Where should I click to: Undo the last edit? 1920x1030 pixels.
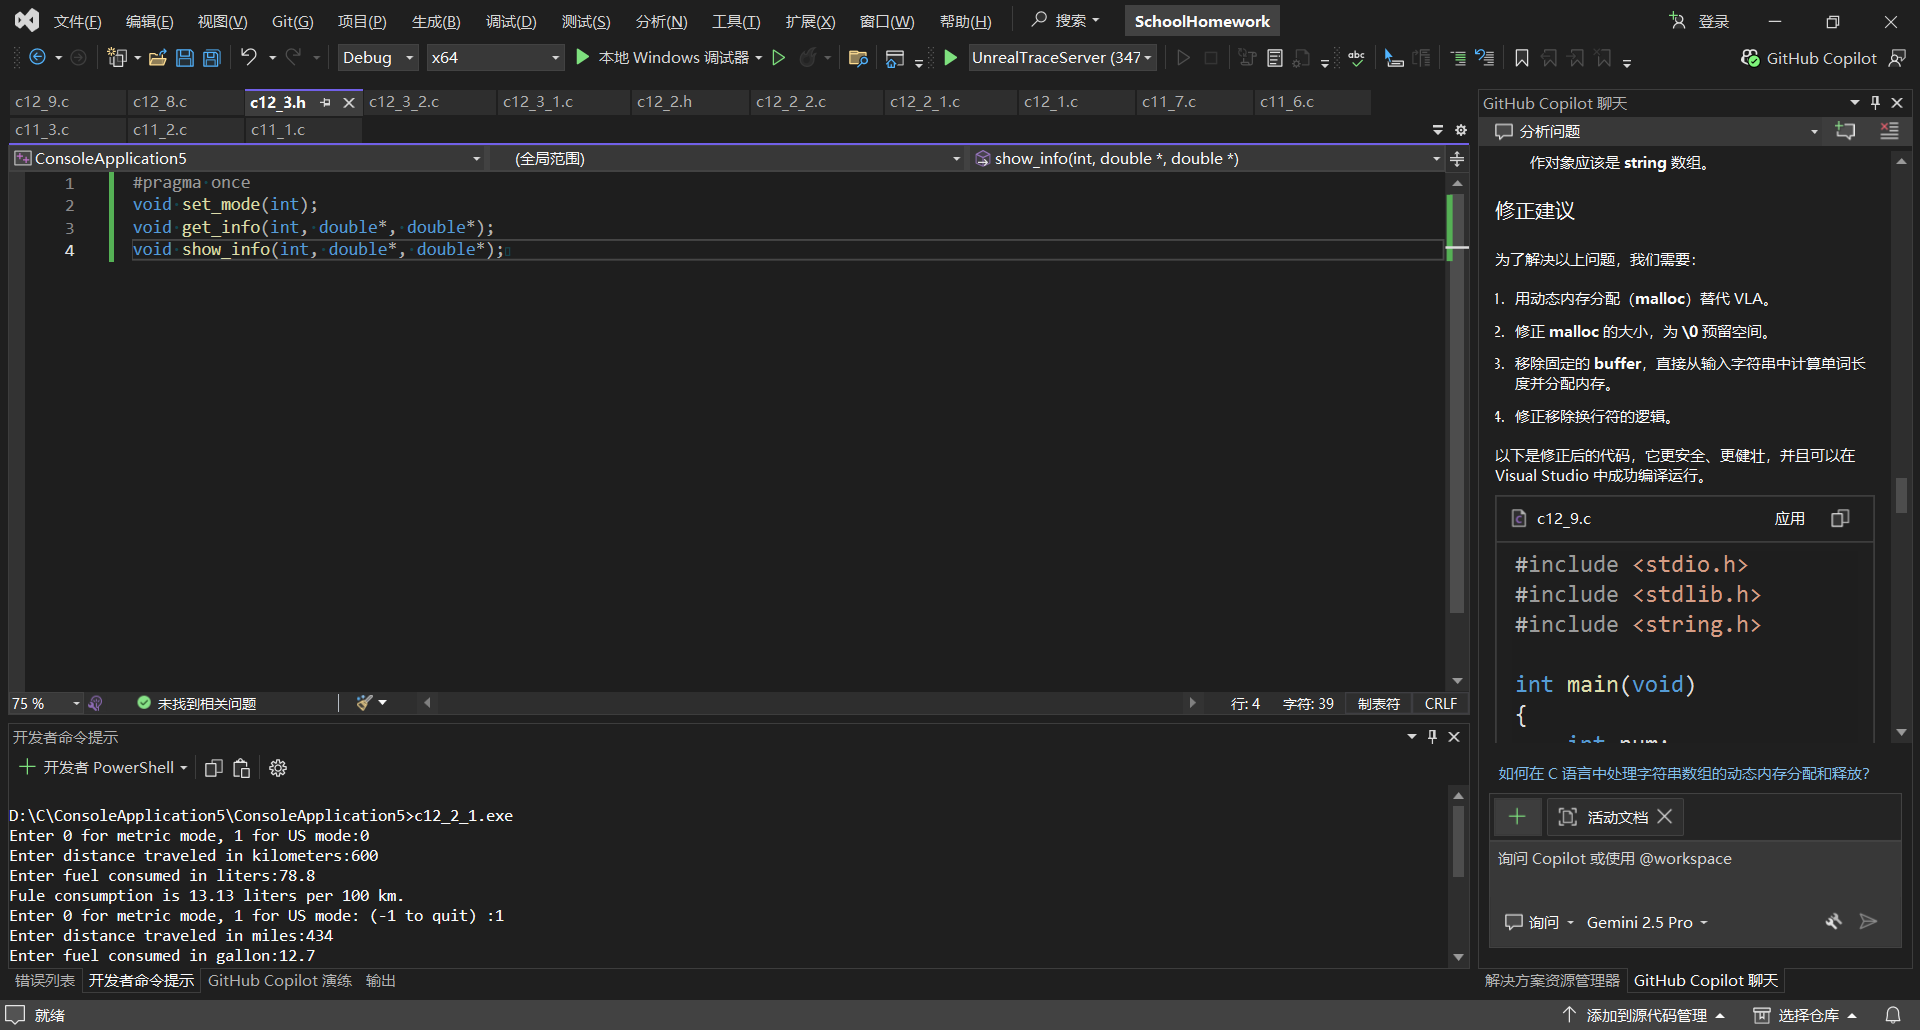click(x=249, y=58)
